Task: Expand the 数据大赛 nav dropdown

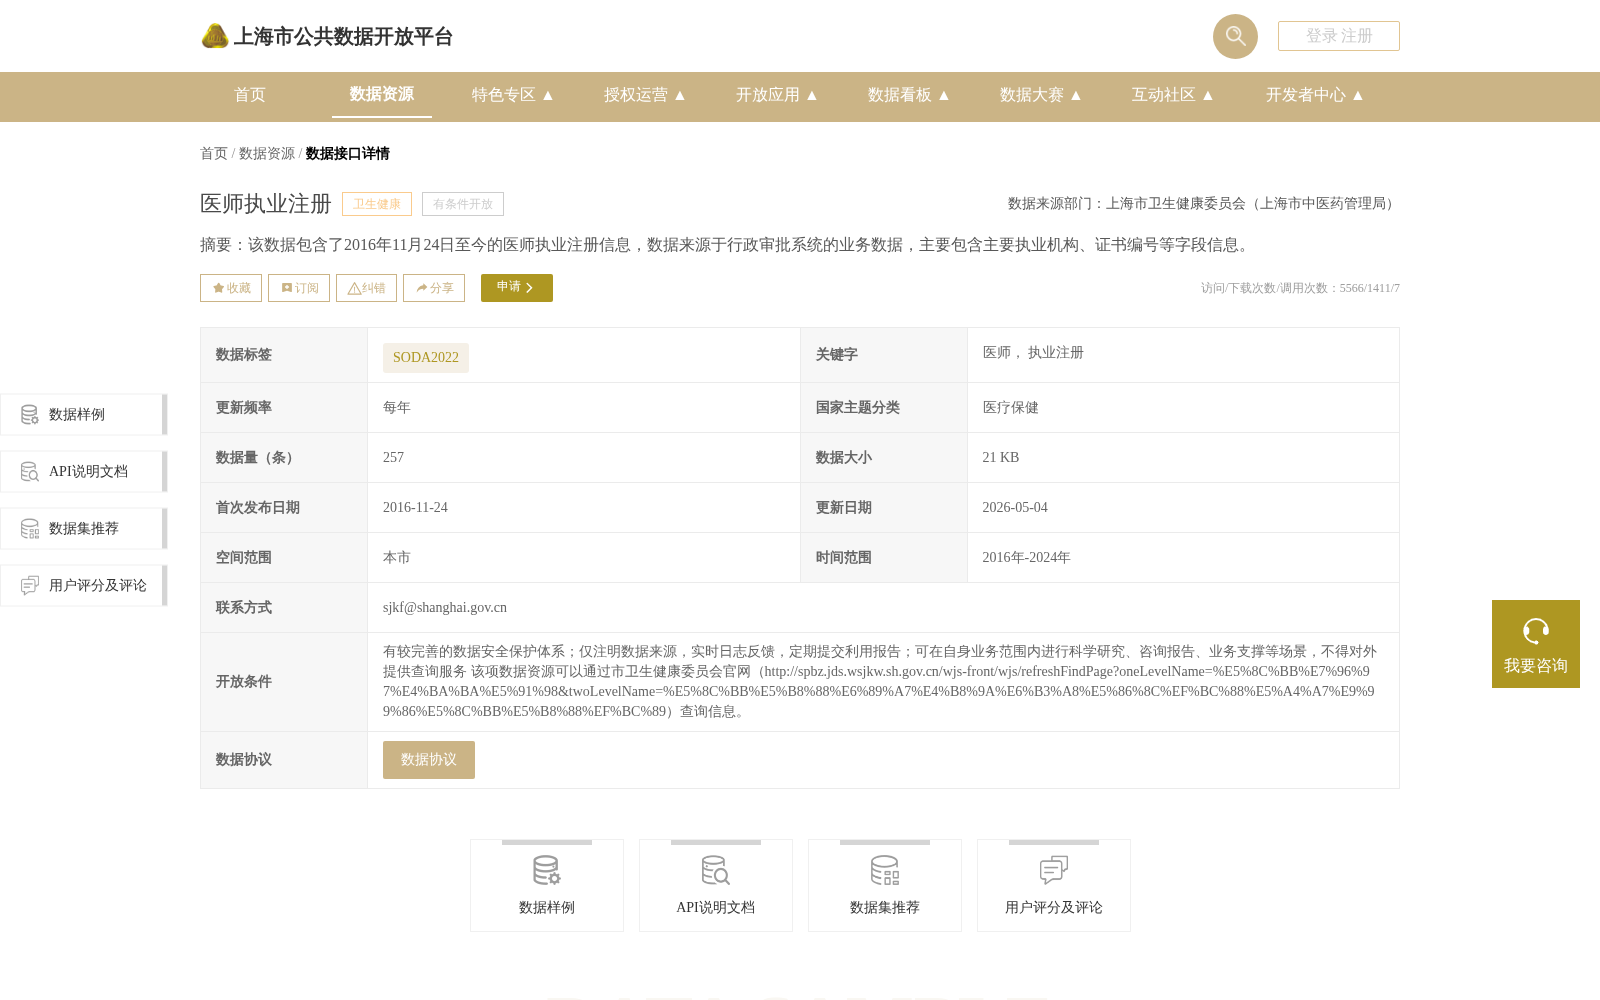Action: pyautogui.click(x=1041, y=95)
